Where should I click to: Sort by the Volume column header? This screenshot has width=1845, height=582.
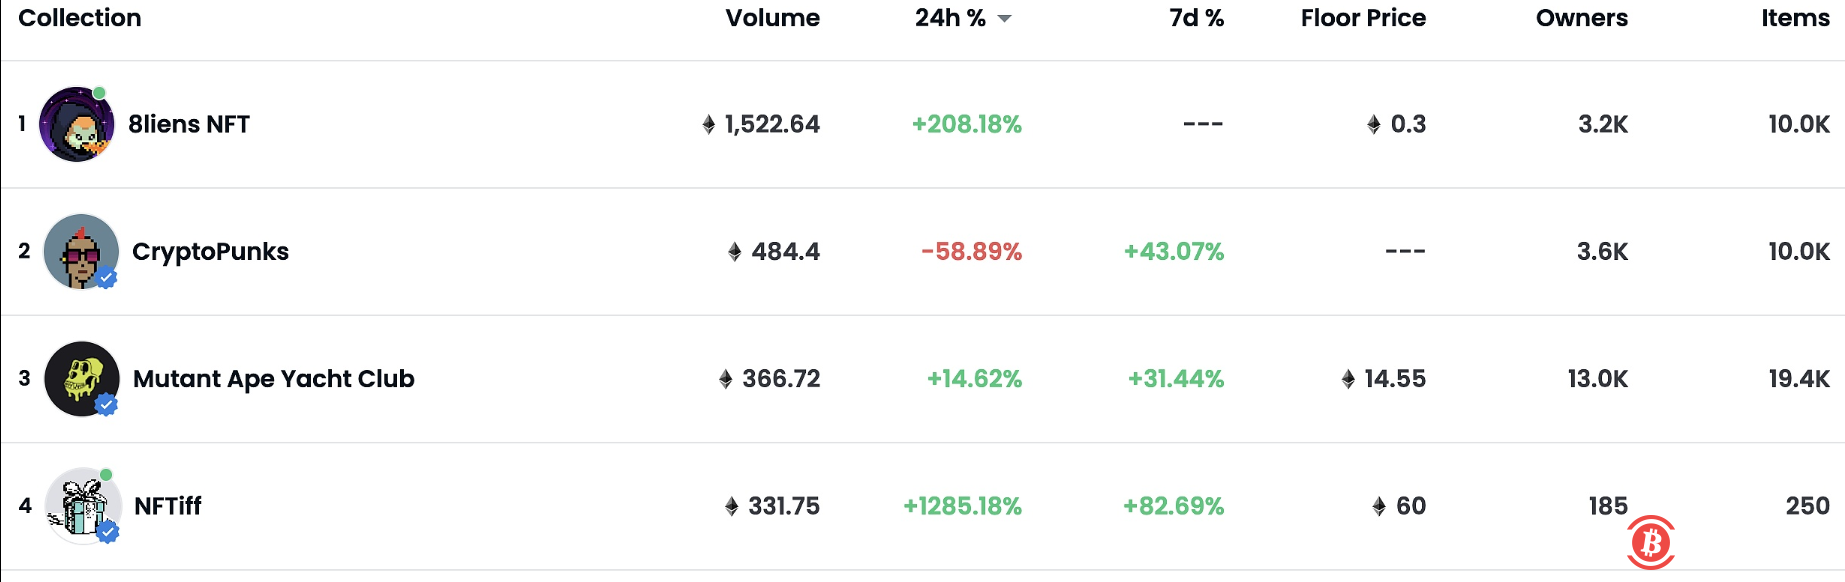[x=772, y=18]
